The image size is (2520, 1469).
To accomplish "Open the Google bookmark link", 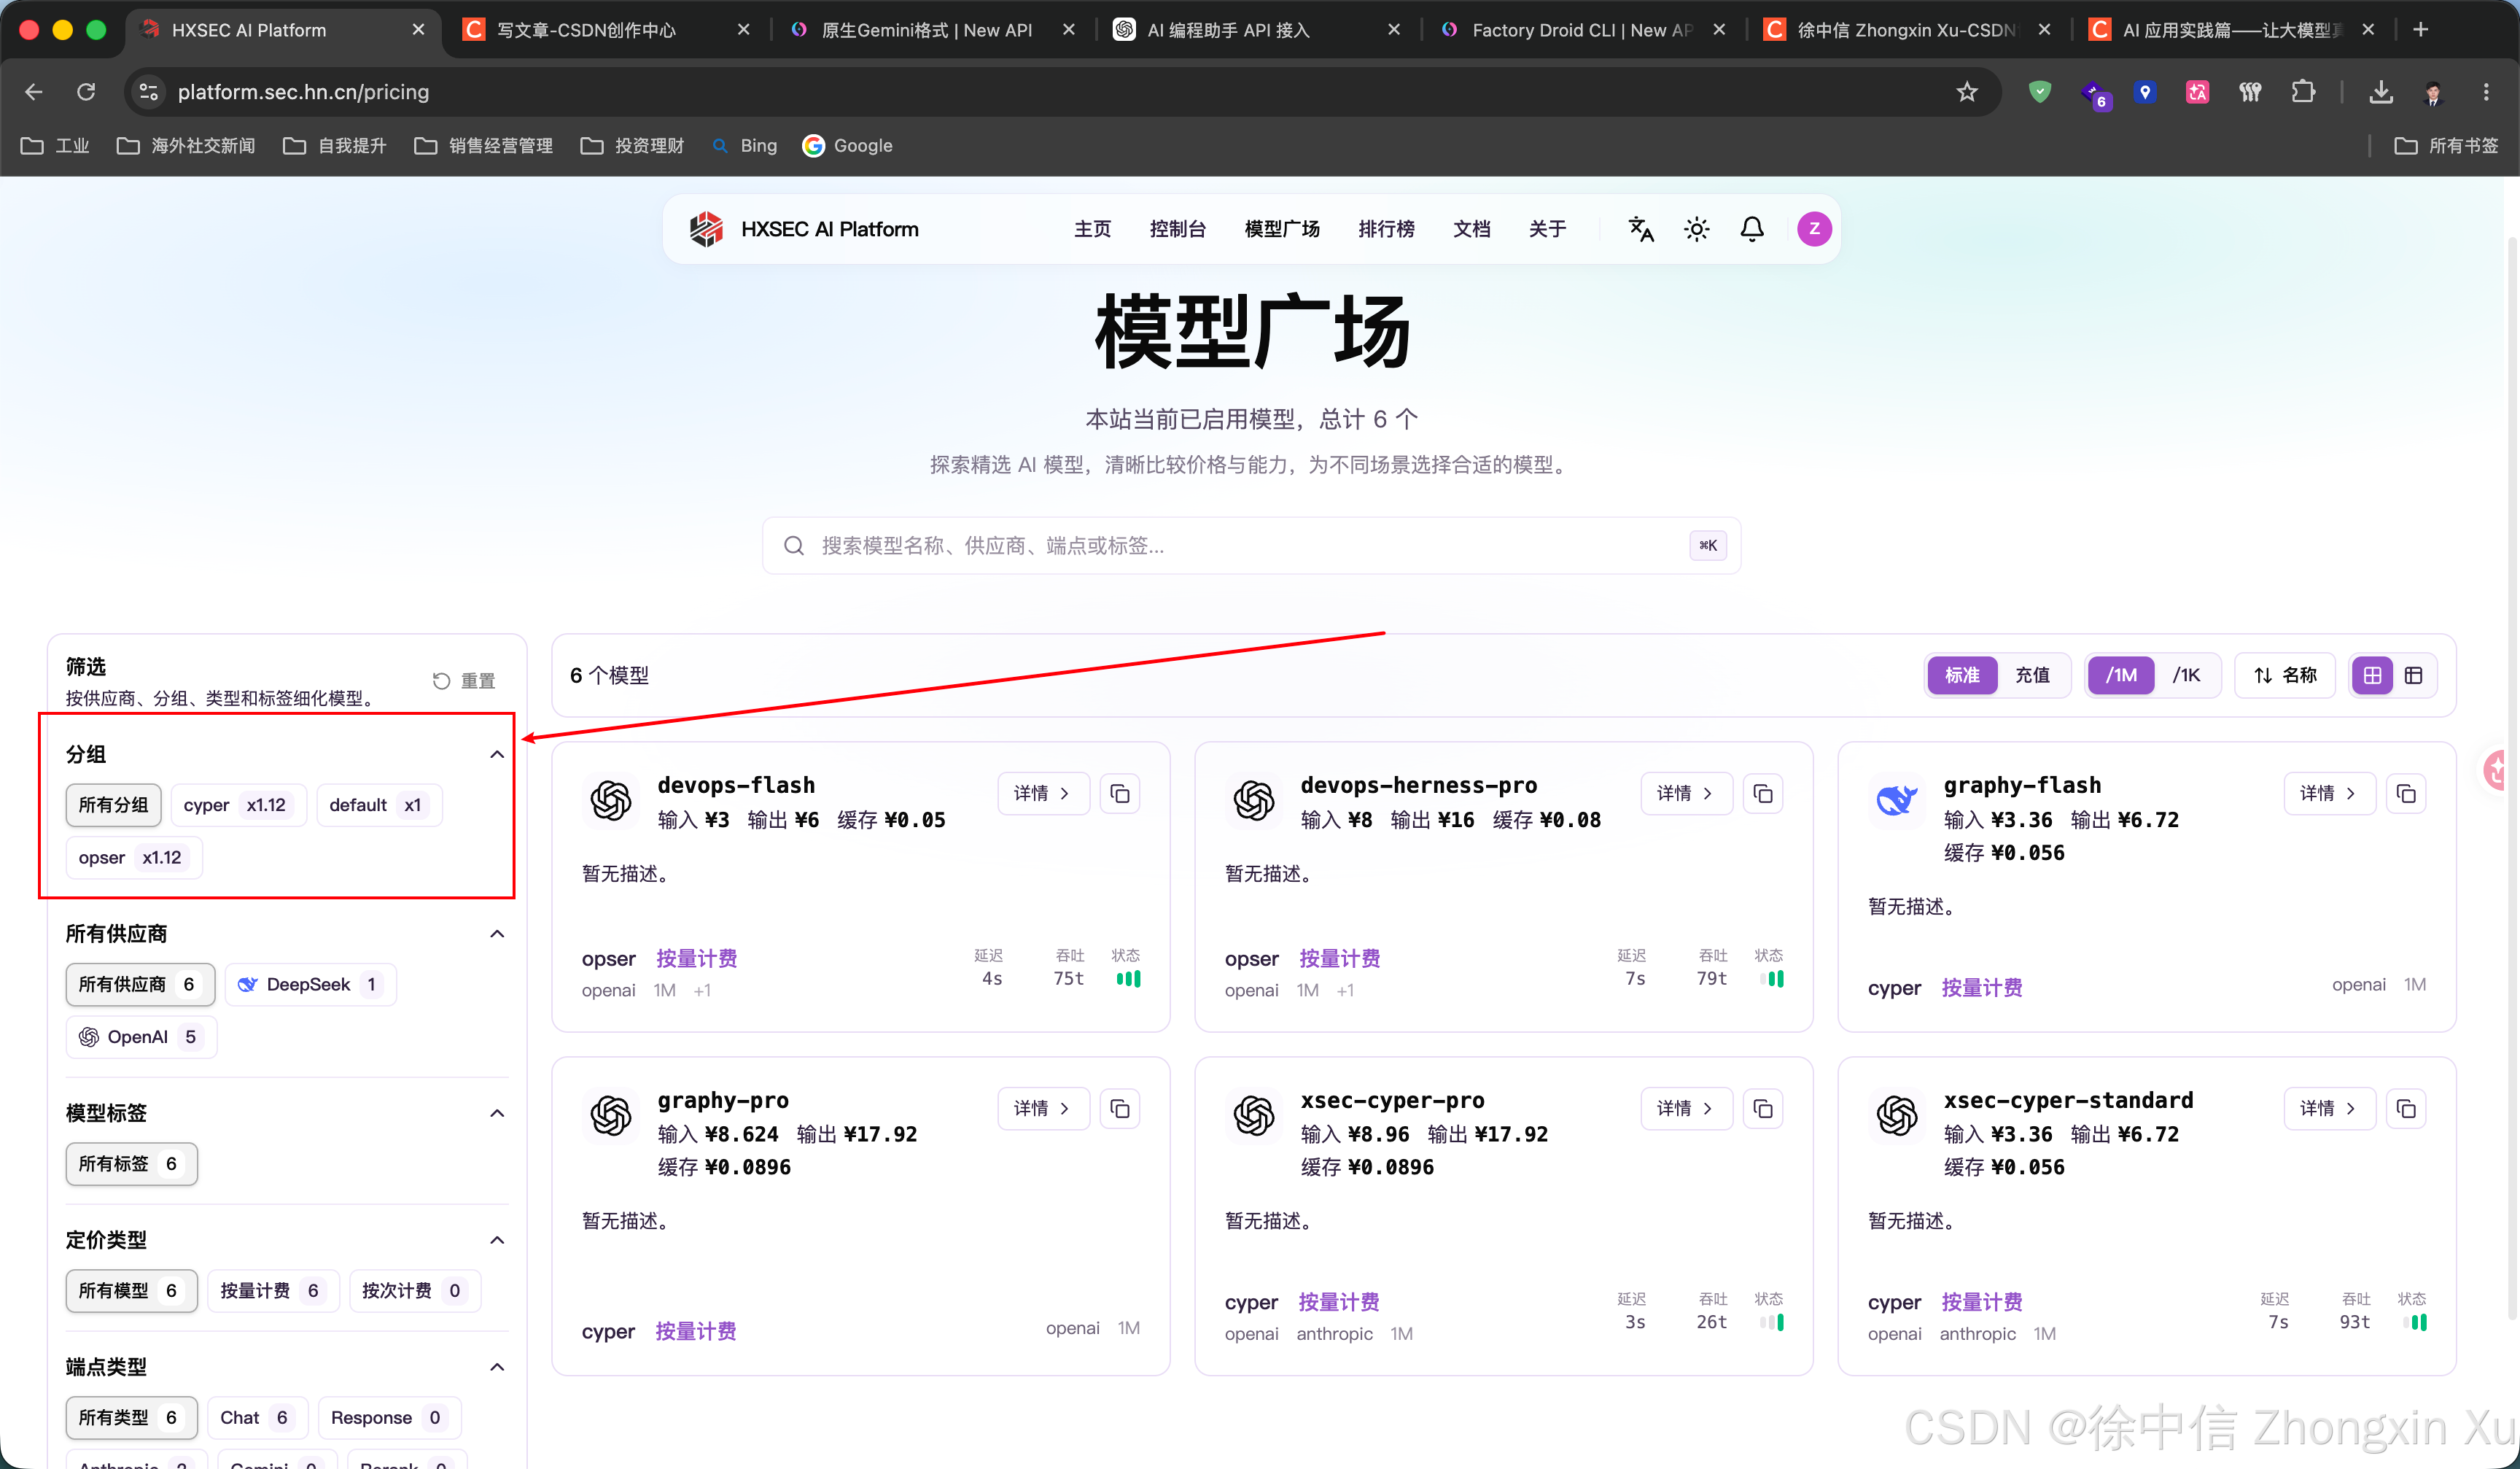I will (x=848, y=146).
